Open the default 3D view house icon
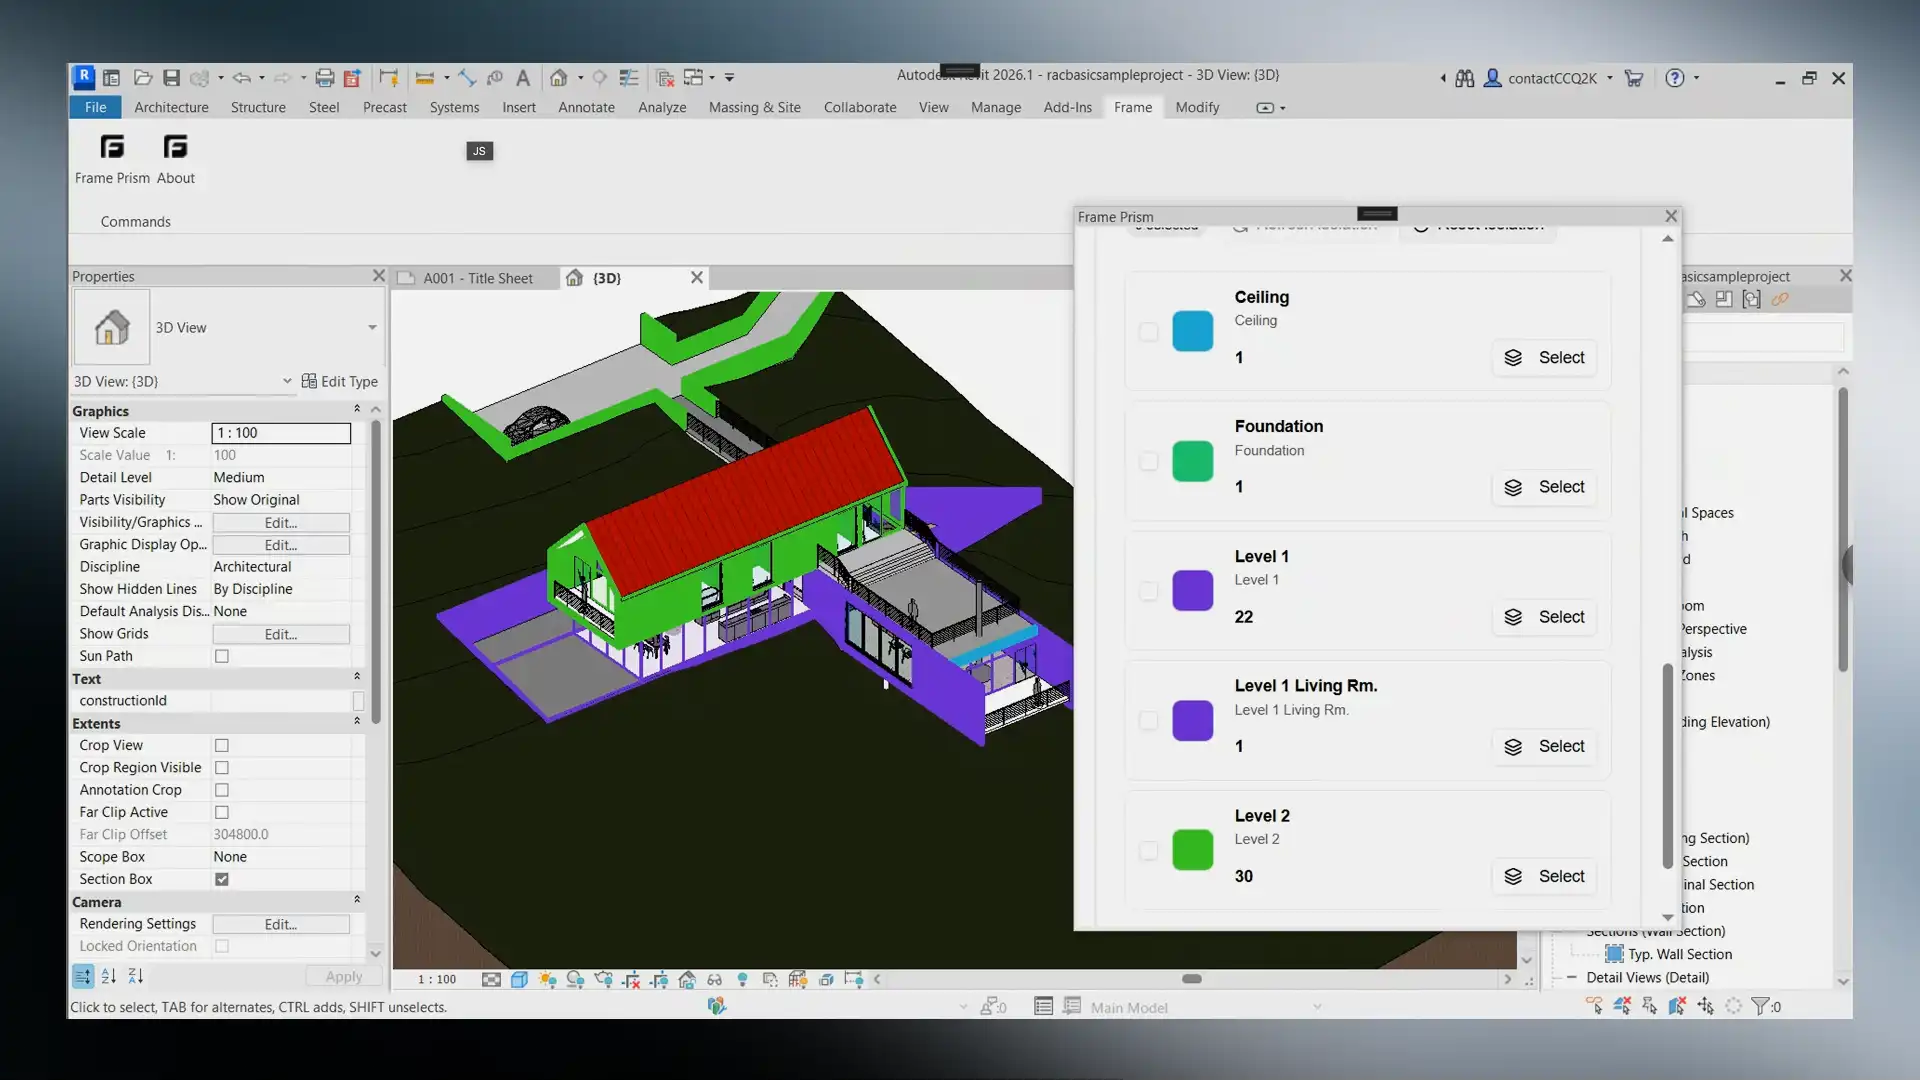Screen dimensions: 1920x1081 558,78
